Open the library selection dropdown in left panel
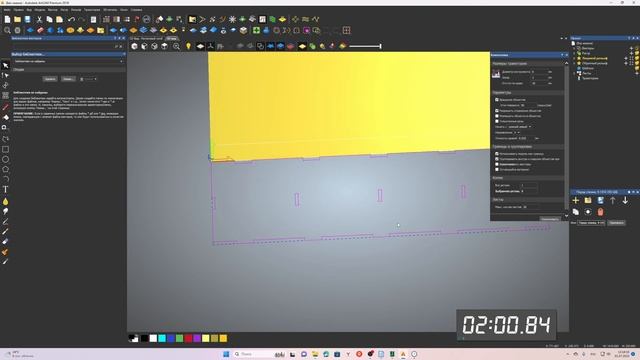The width and height of the screenshot is (640, 360). coord(68,61)
